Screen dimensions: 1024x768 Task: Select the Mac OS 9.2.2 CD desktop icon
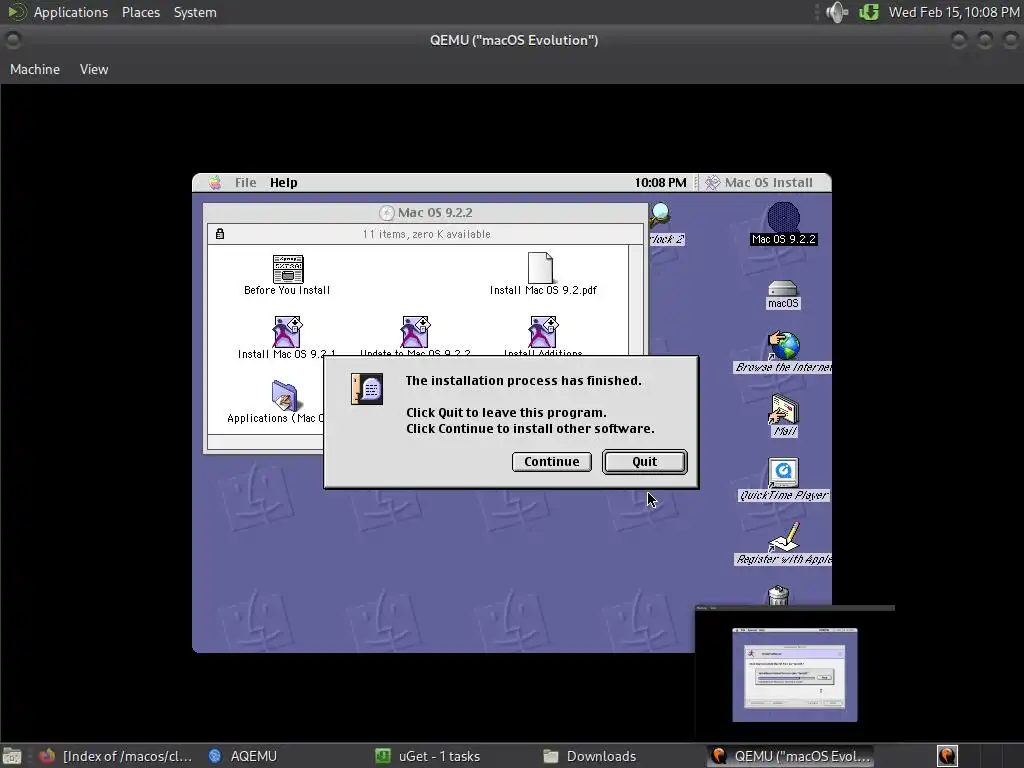pos(783,217)
